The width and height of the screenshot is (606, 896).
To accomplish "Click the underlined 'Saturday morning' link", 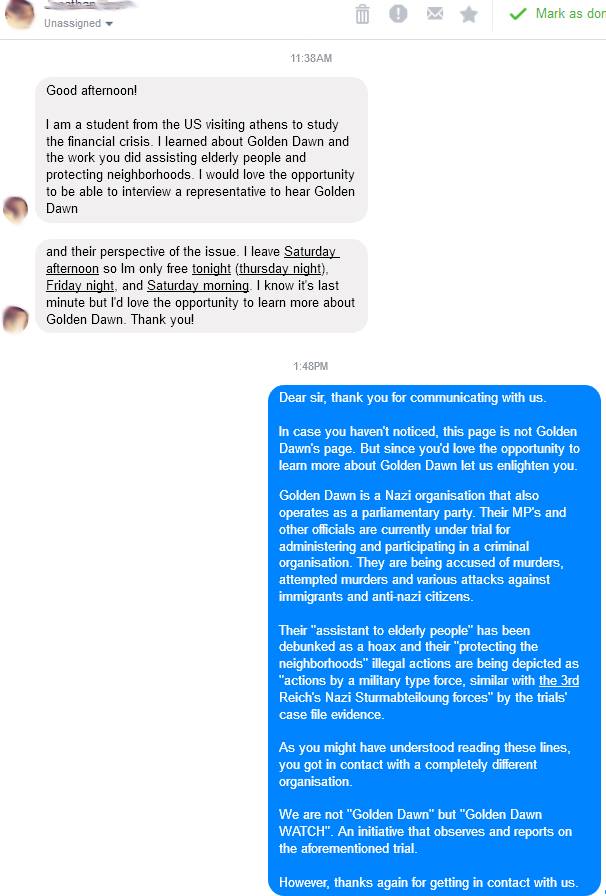I will (x=198, y=286).
